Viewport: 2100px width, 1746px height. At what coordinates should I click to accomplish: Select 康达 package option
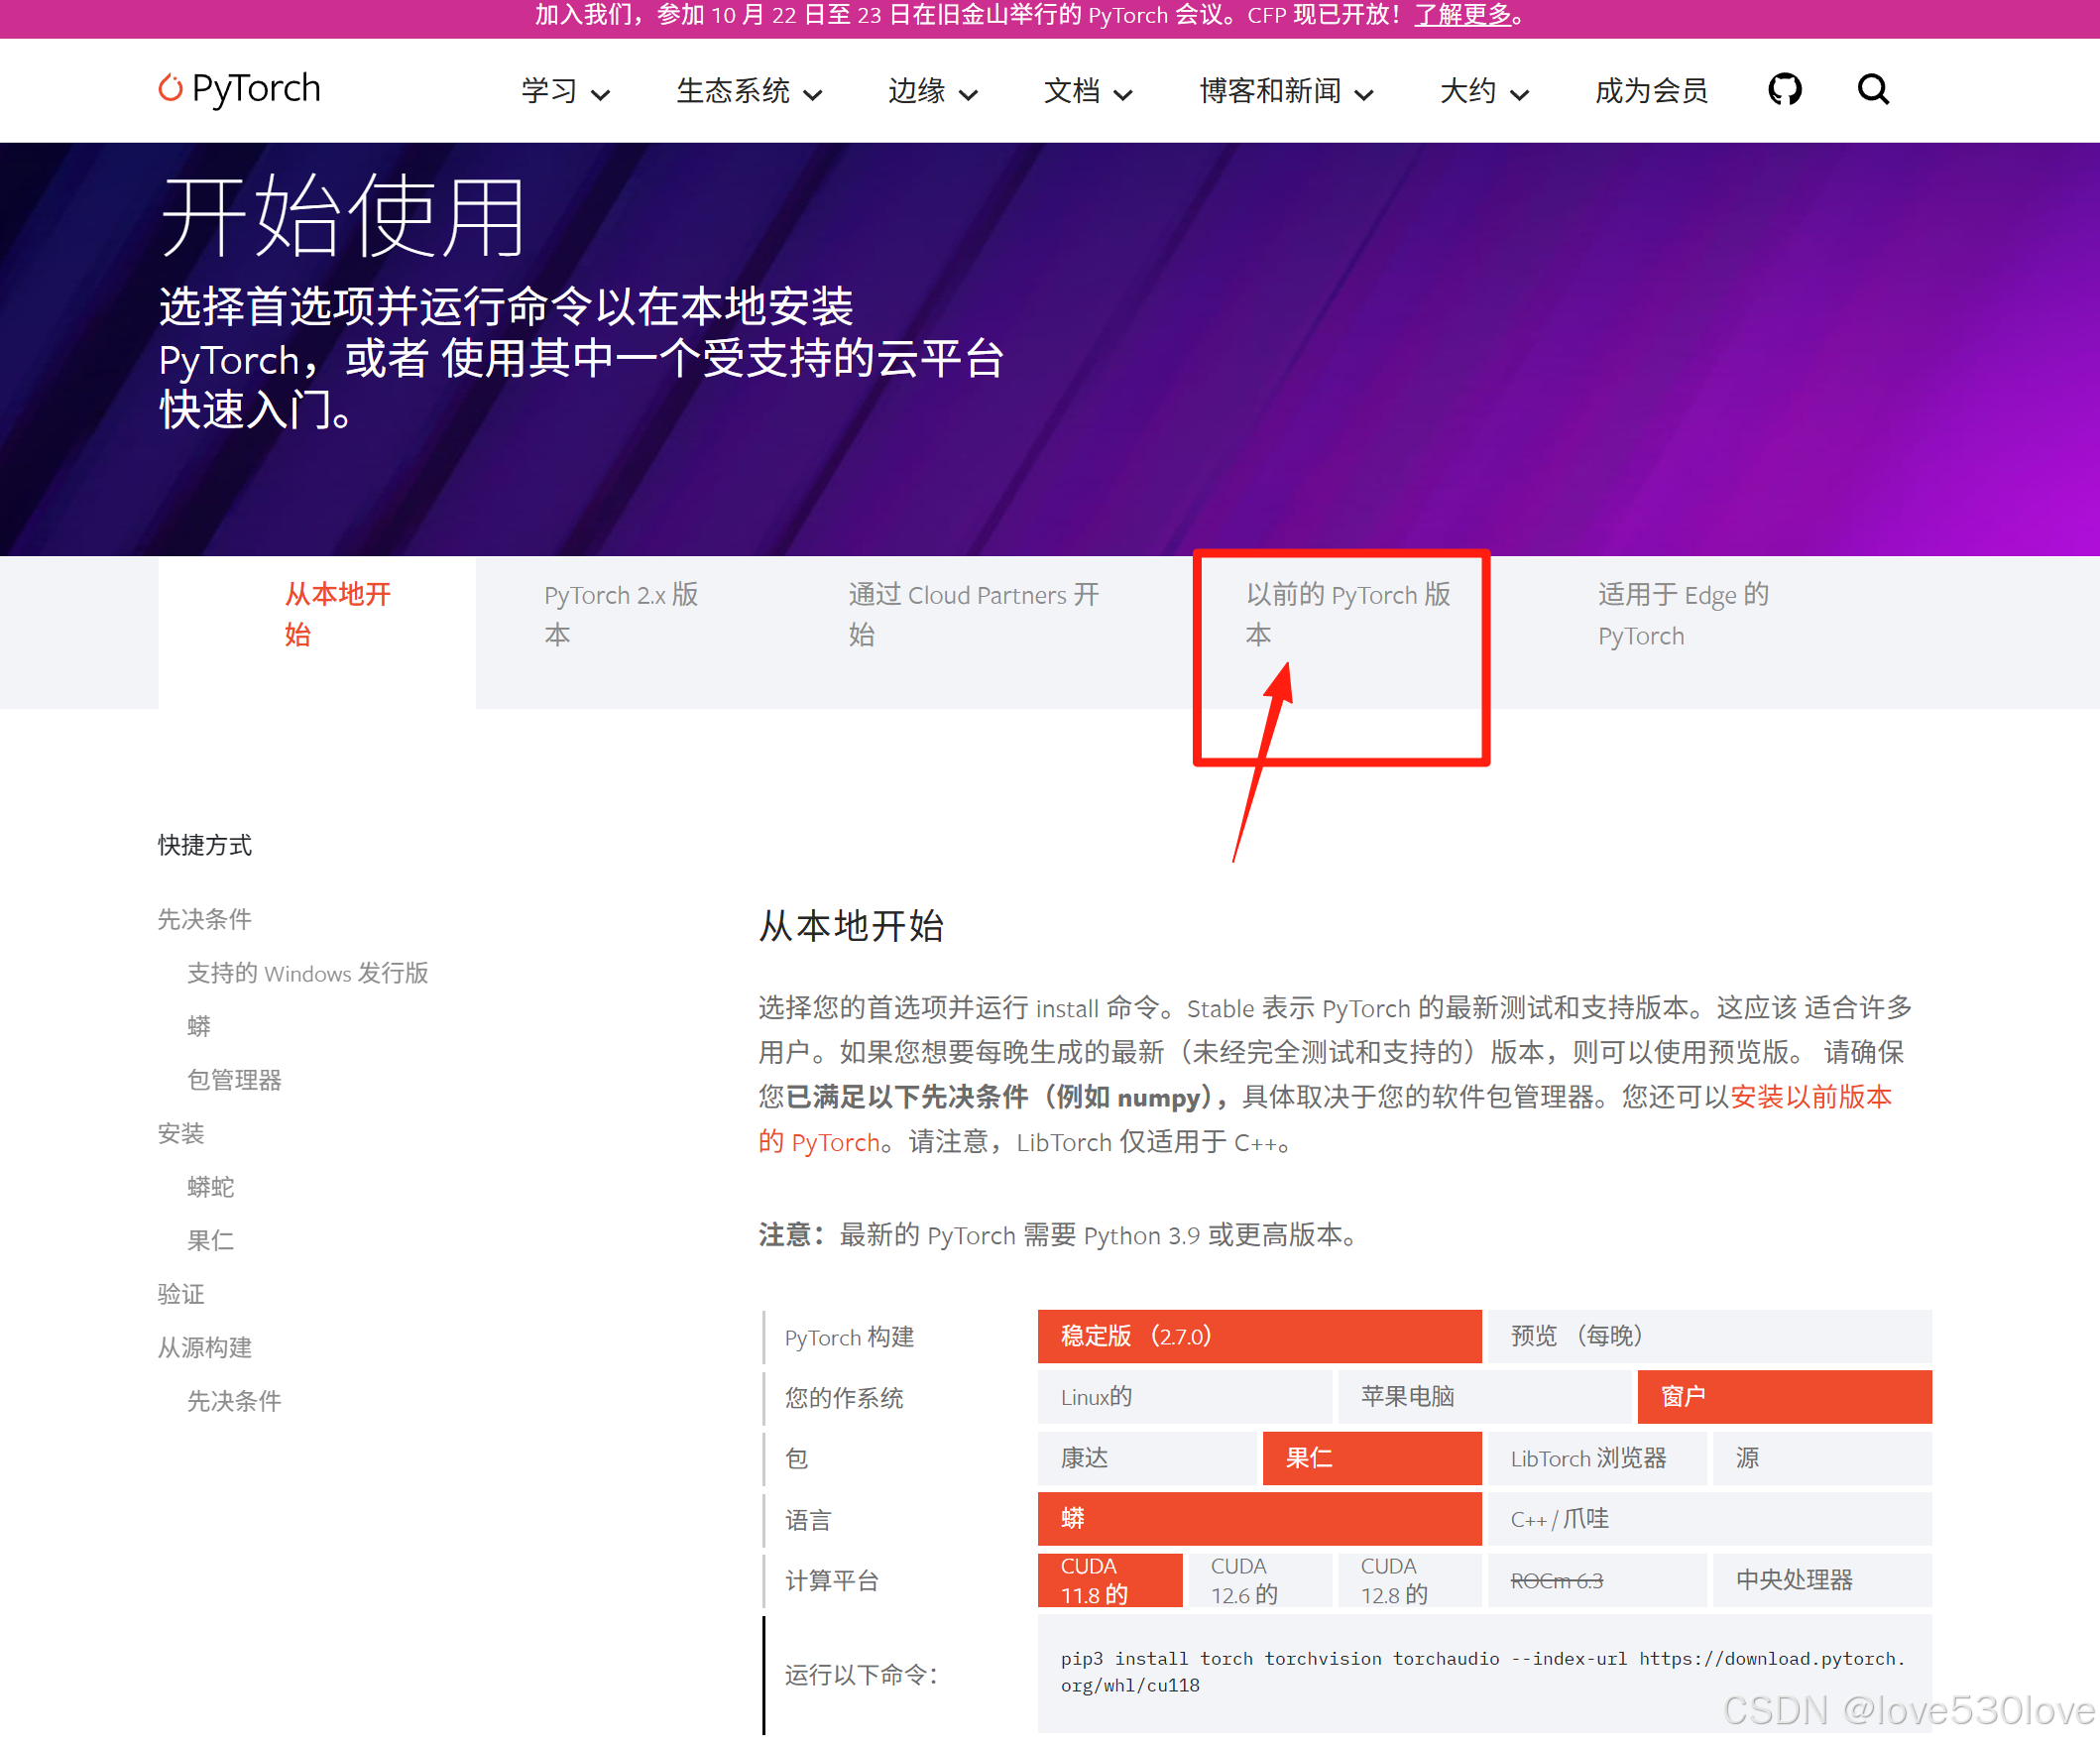click(x=1146, y=1458)
